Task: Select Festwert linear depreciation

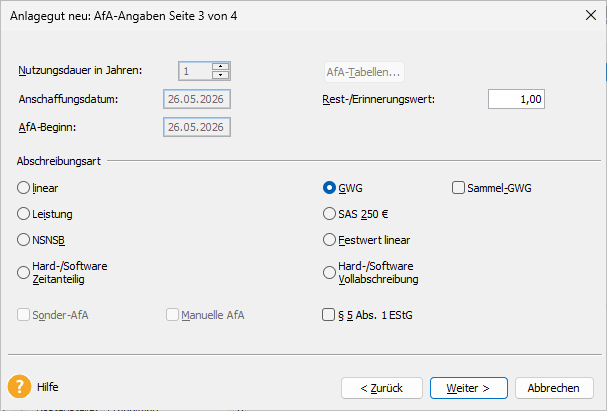Action: pos(330,240)
